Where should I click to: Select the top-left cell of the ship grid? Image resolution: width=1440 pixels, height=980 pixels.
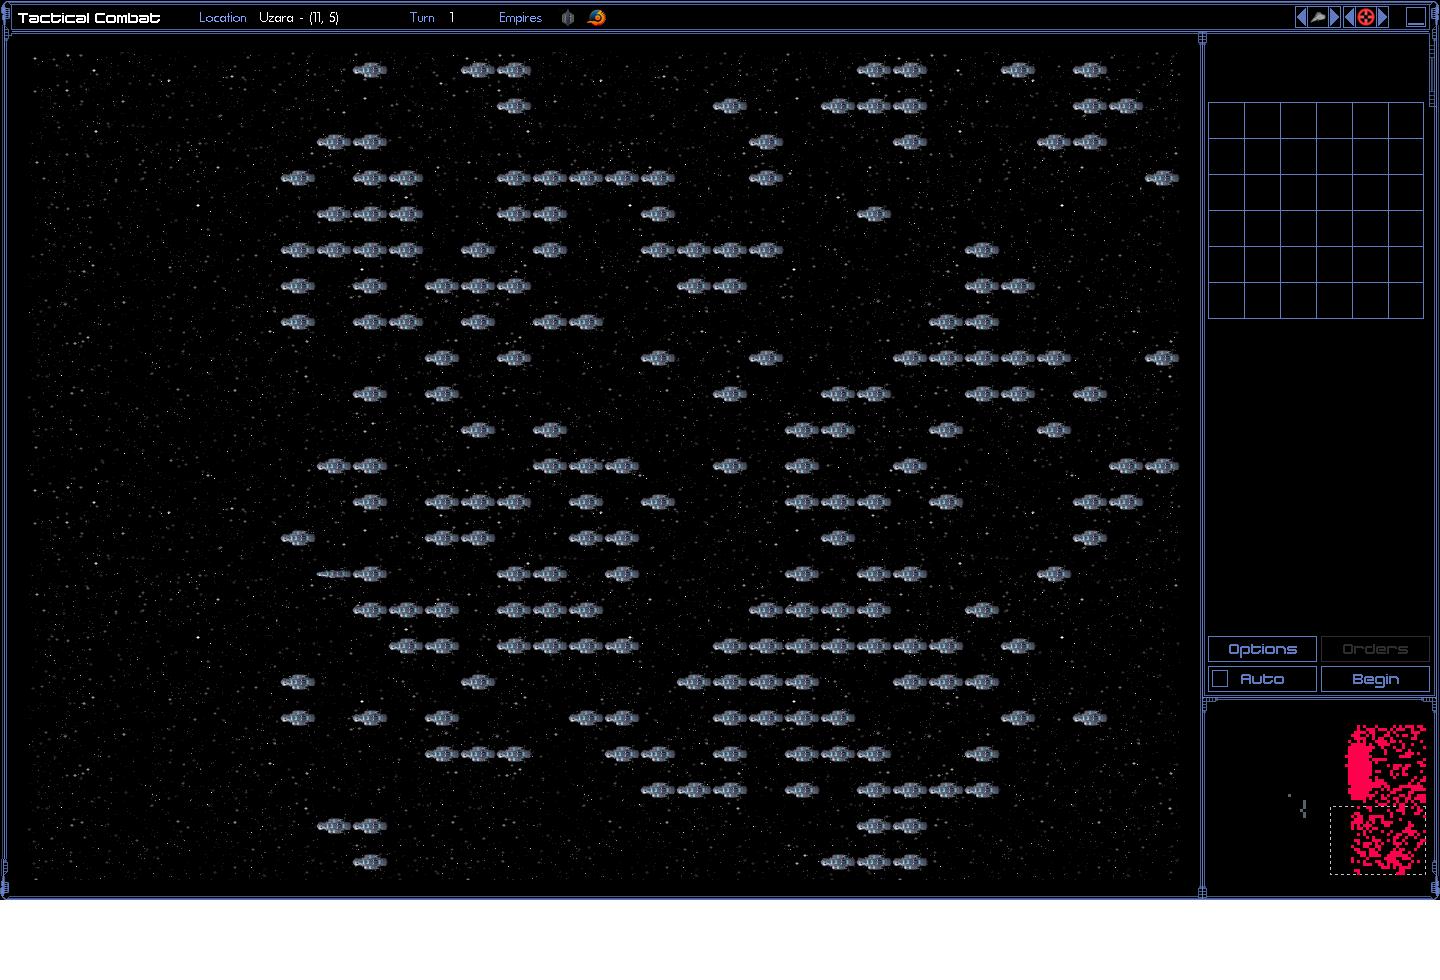(1226, 121)
